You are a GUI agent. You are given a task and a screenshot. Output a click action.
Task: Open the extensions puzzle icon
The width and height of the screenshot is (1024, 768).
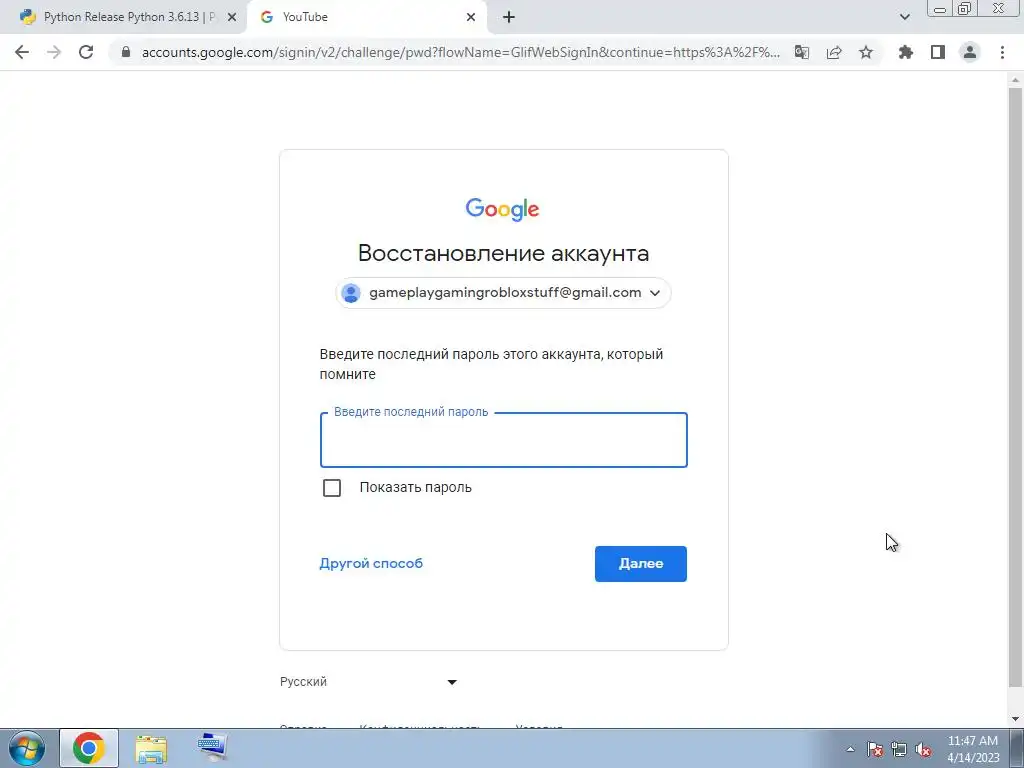tap(906, 52)
